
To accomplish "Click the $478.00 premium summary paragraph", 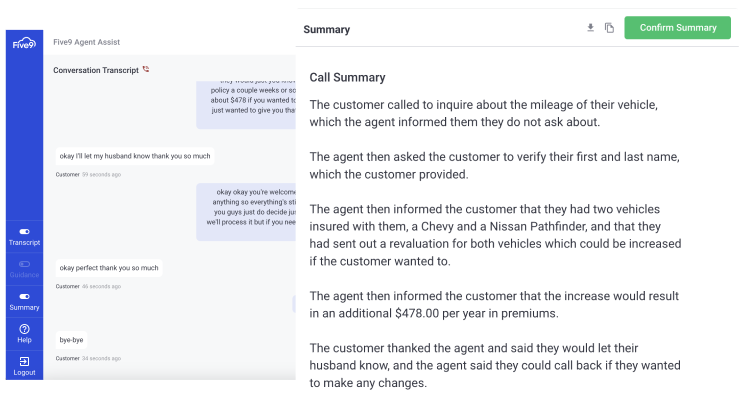I will [494, 305].
